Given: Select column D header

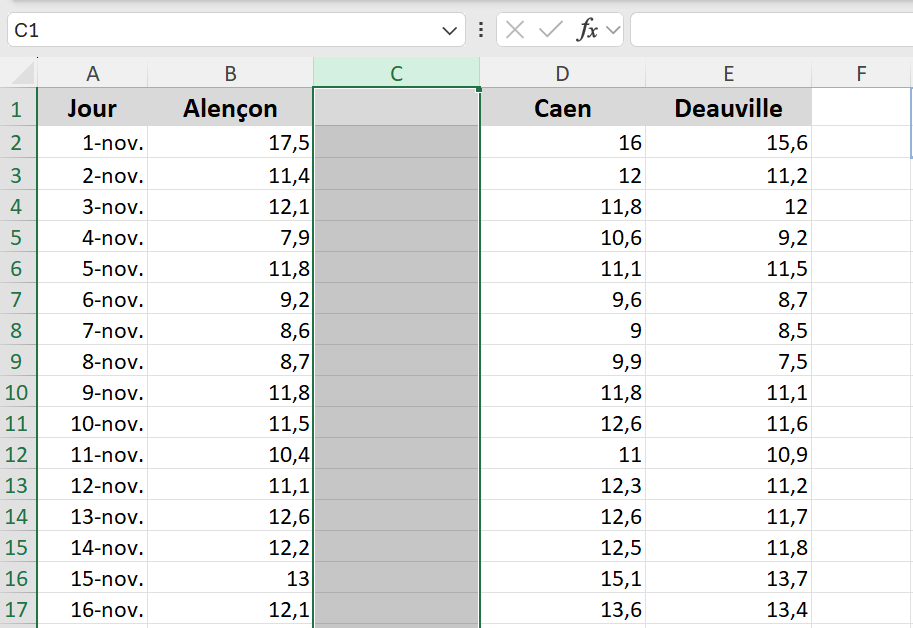Looking at the screenshot, I should [x=562, y=73].
